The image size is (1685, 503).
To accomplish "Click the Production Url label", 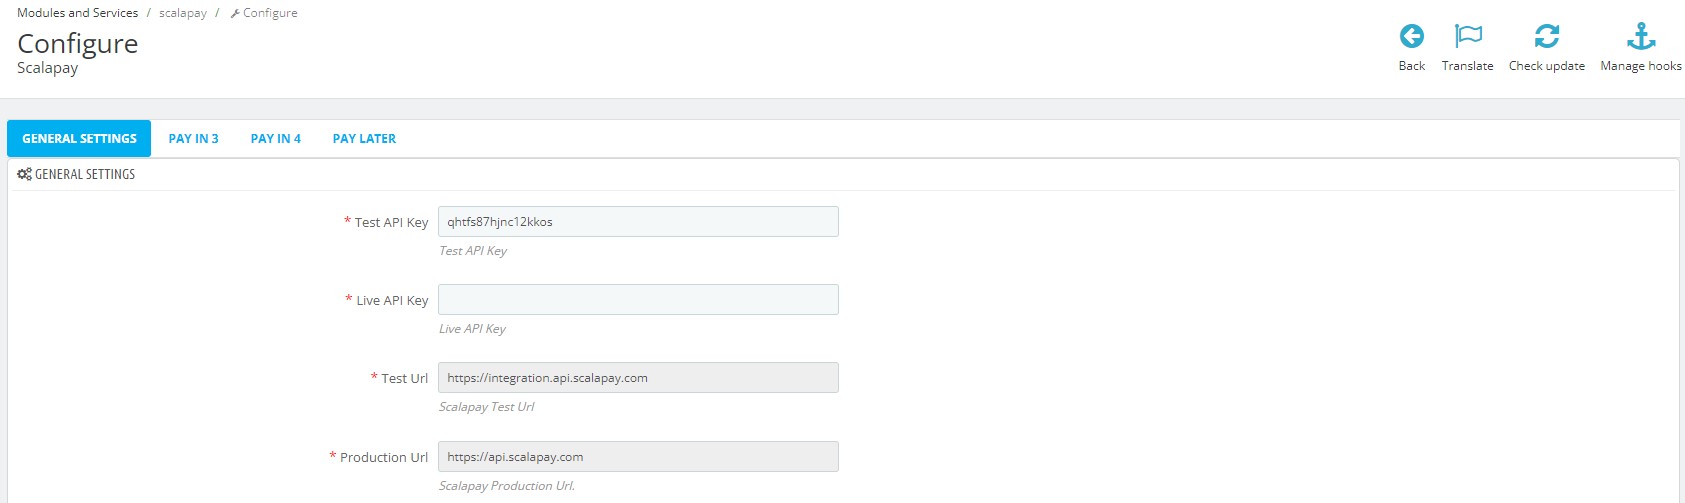I will point(384,457).
